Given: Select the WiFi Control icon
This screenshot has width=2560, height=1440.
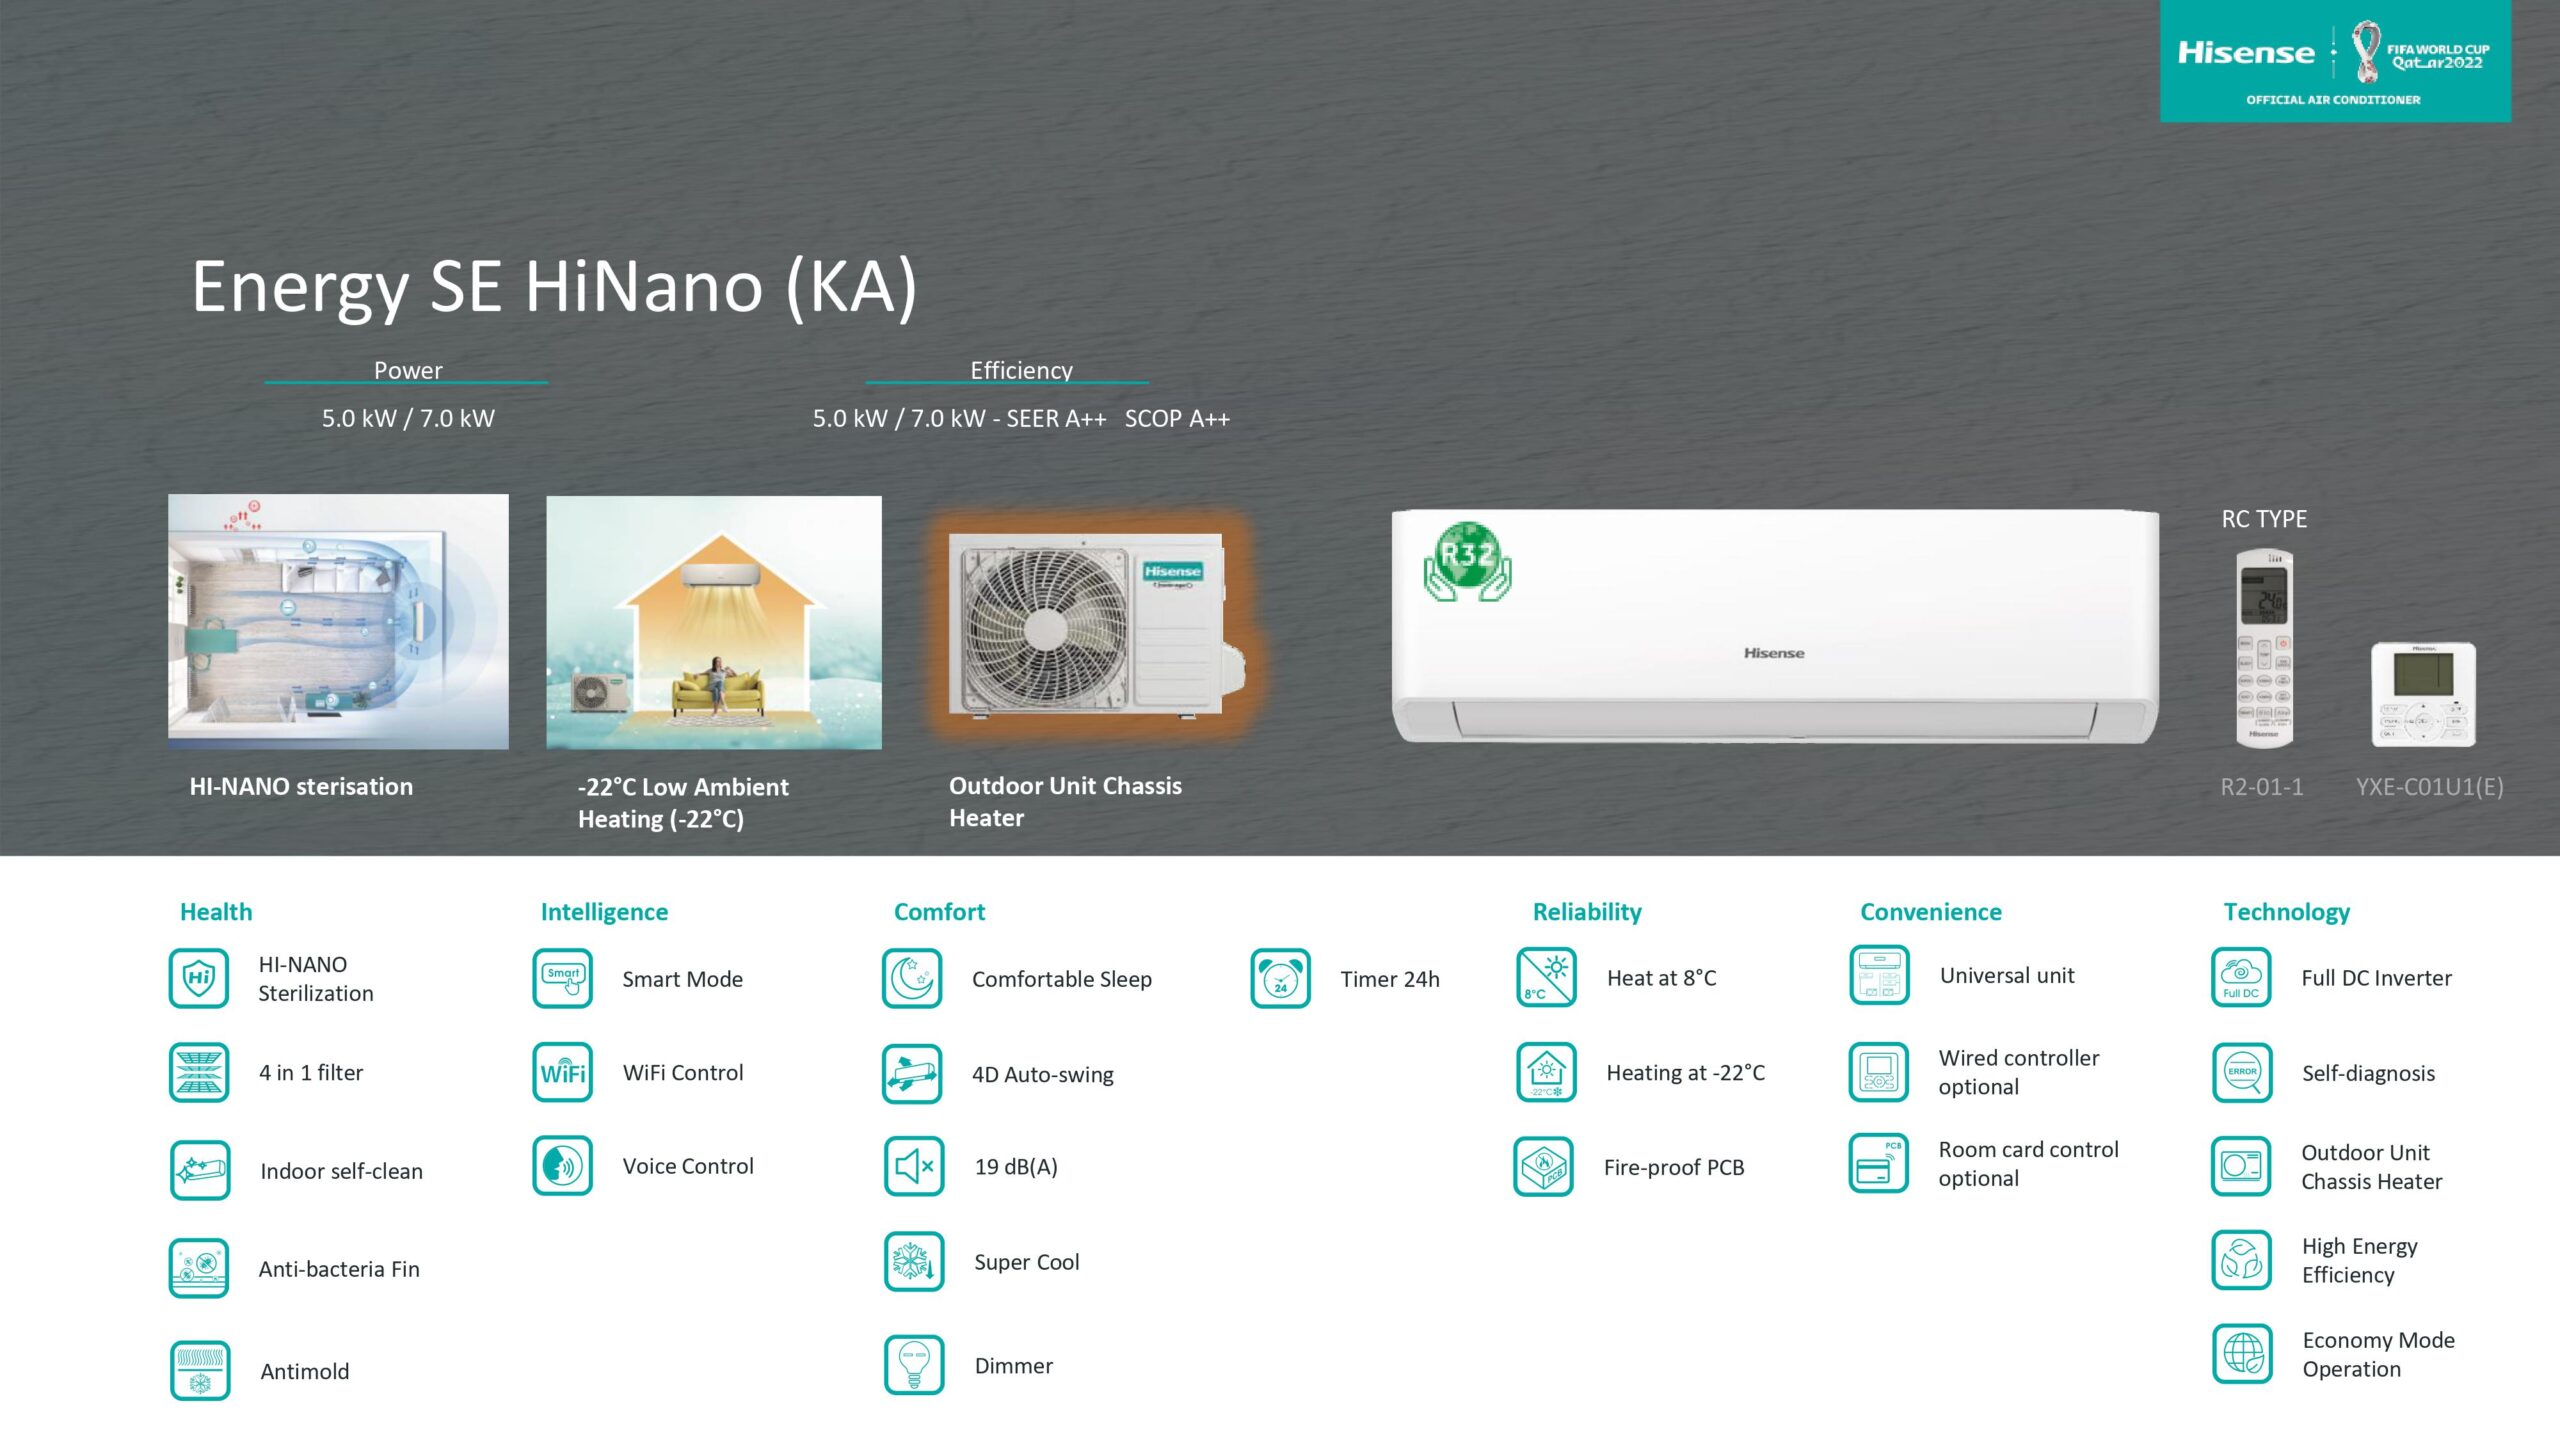Looking at the screenshot, I should click(x=563, y=1073).
